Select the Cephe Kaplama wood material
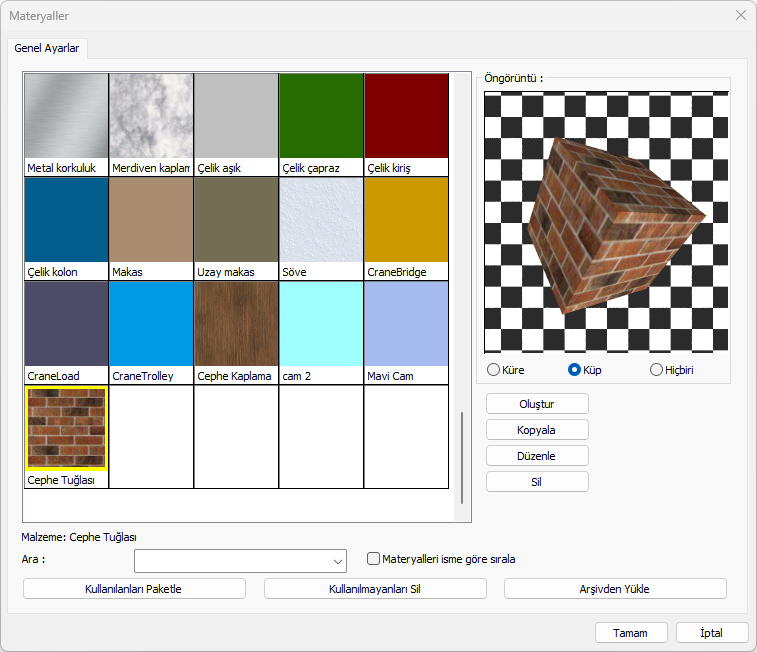Screen dimensions: 757x652 (x=236, y=324)
